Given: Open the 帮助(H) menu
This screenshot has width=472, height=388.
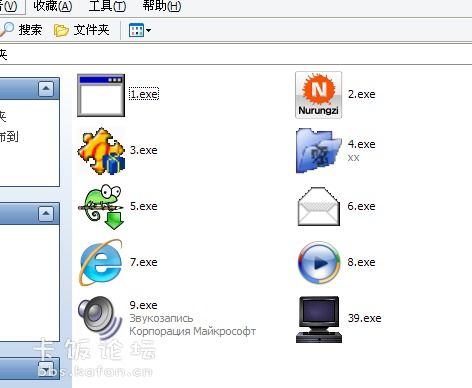Looking at the screenshot, I should point(162,6).
